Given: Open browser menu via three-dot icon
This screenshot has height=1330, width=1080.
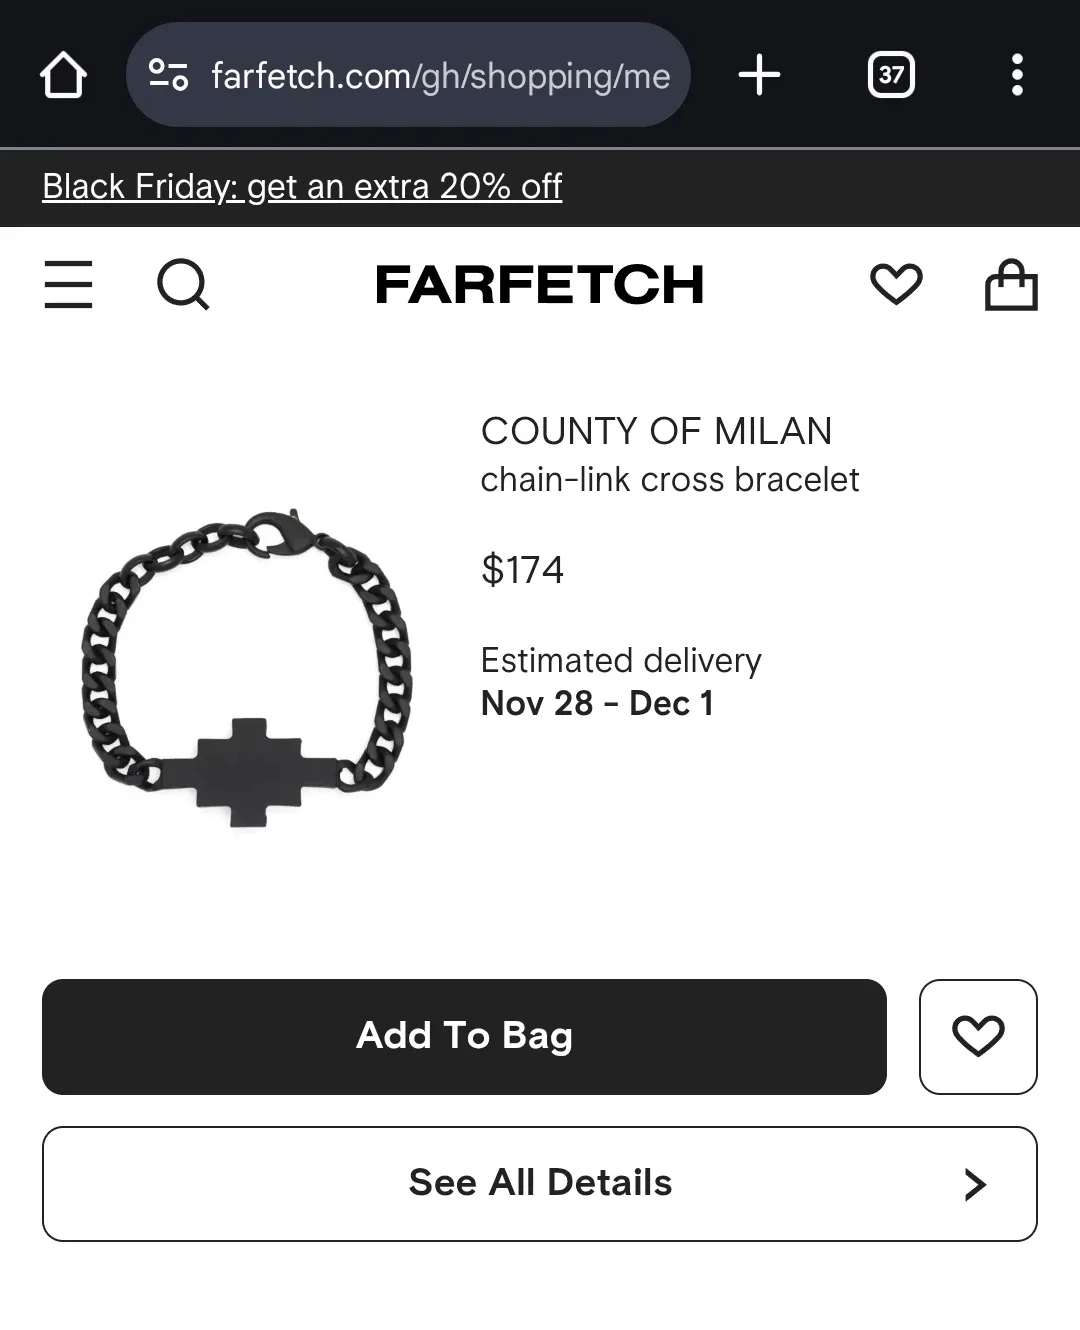Looking at the screenshot, I should coord(1018,74).
